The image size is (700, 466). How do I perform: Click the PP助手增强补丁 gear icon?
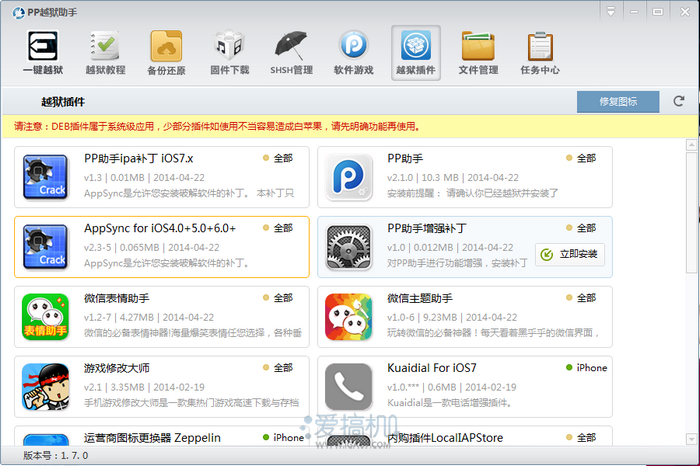click(x=349, y=247)
